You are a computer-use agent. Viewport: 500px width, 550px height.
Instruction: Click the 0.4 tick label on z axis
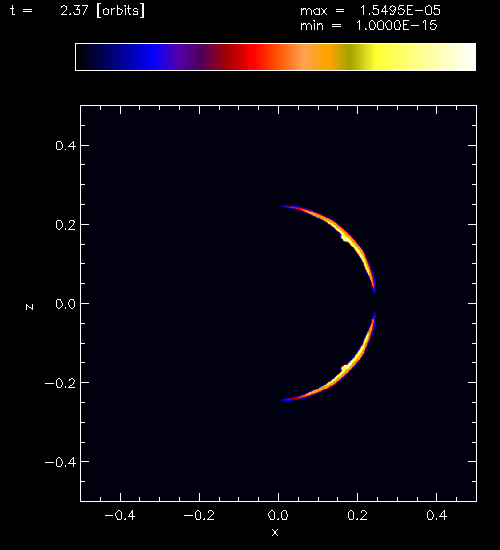pos(66,146)
